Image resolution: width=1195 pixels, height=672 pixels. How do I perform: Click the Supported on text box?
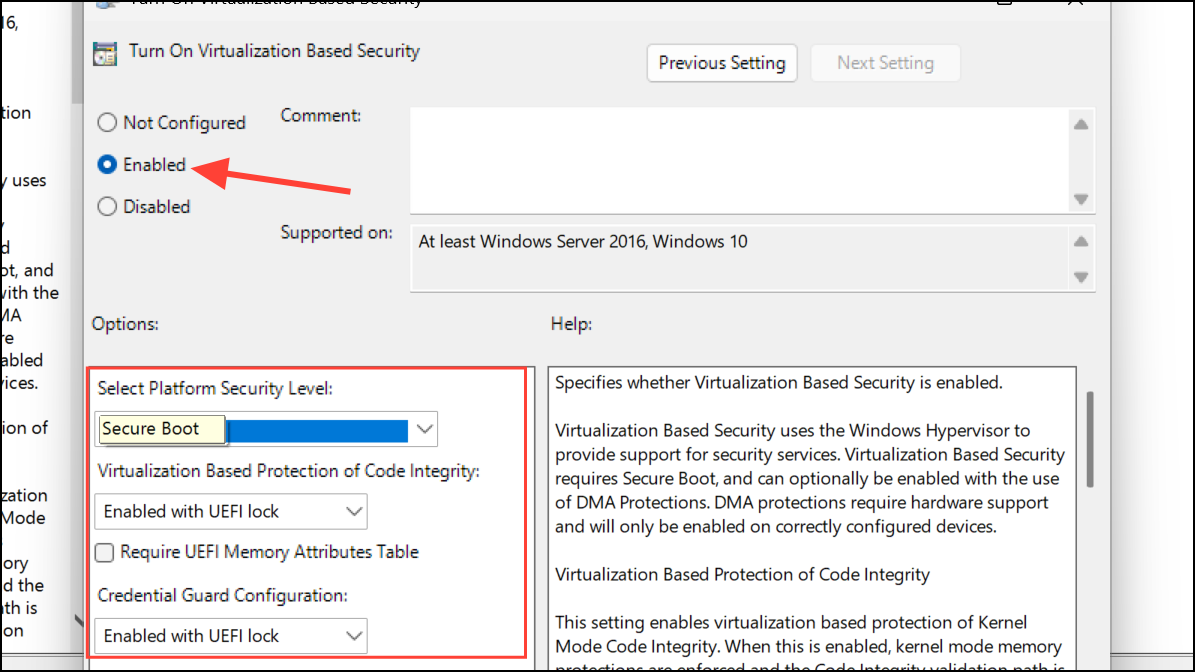coord(740,258)
